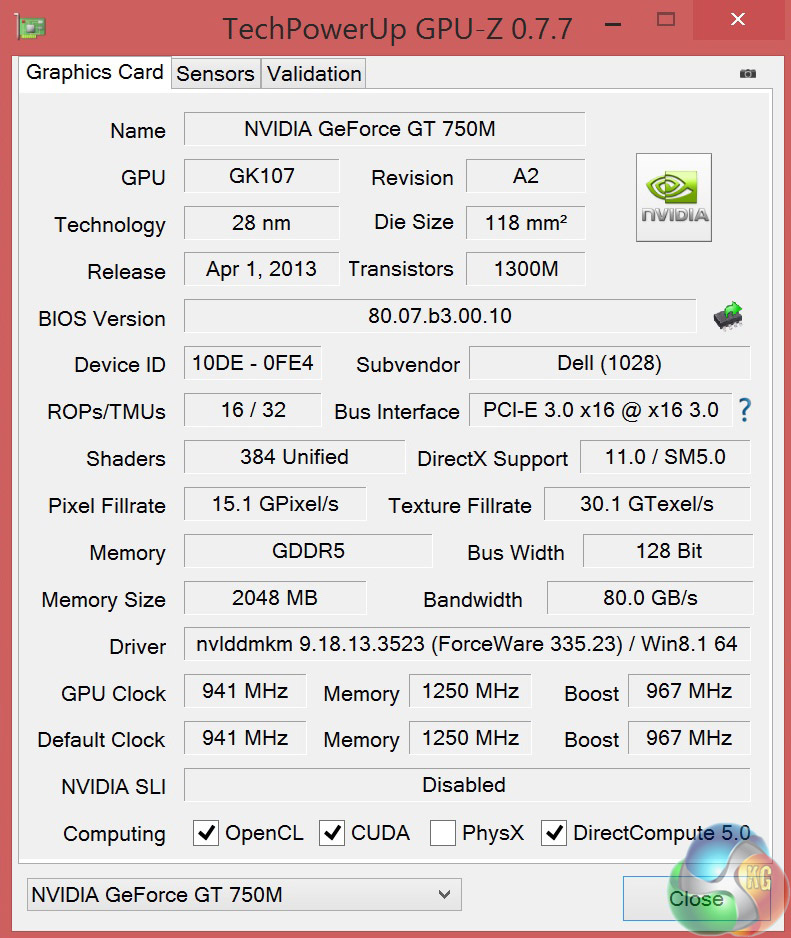791x938 pixels.
Task: Click the Bus Width field 128 Bit
Action: [668, 550]
